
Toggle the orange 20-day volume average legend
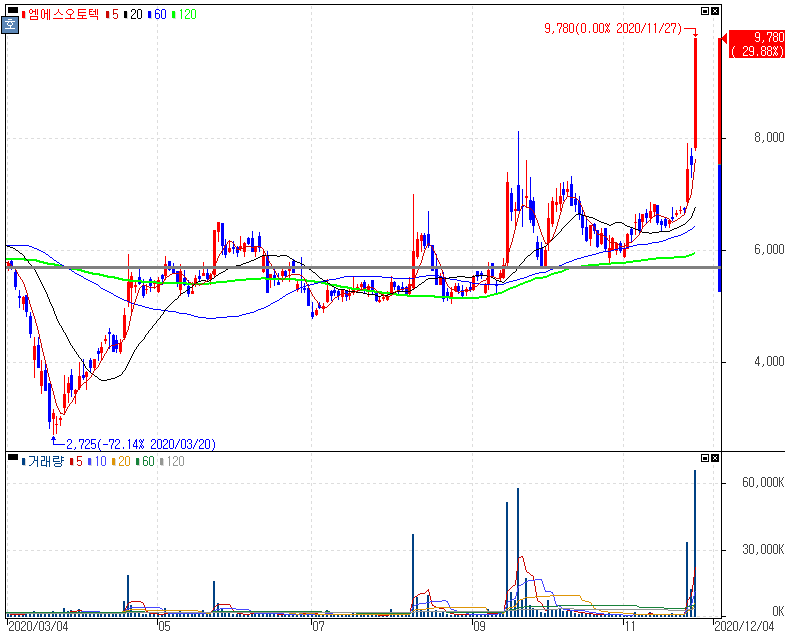pos(121,461)
